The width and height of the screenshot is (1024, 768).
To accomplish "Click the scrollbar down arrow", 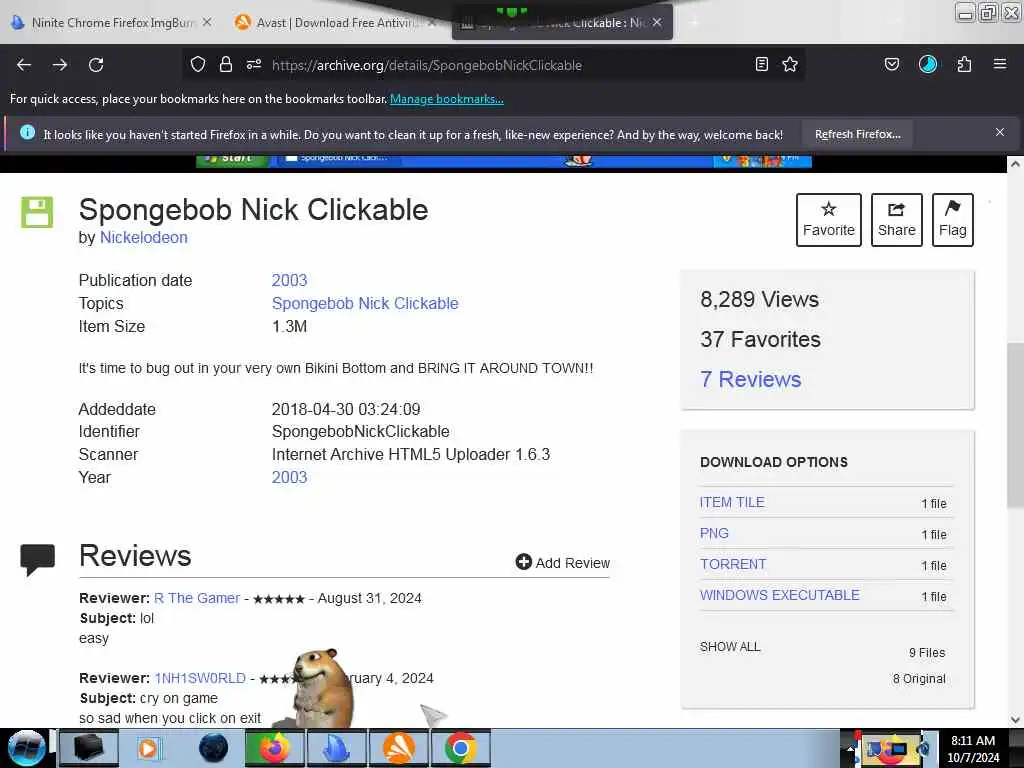I will click(x=1015, y=720).
